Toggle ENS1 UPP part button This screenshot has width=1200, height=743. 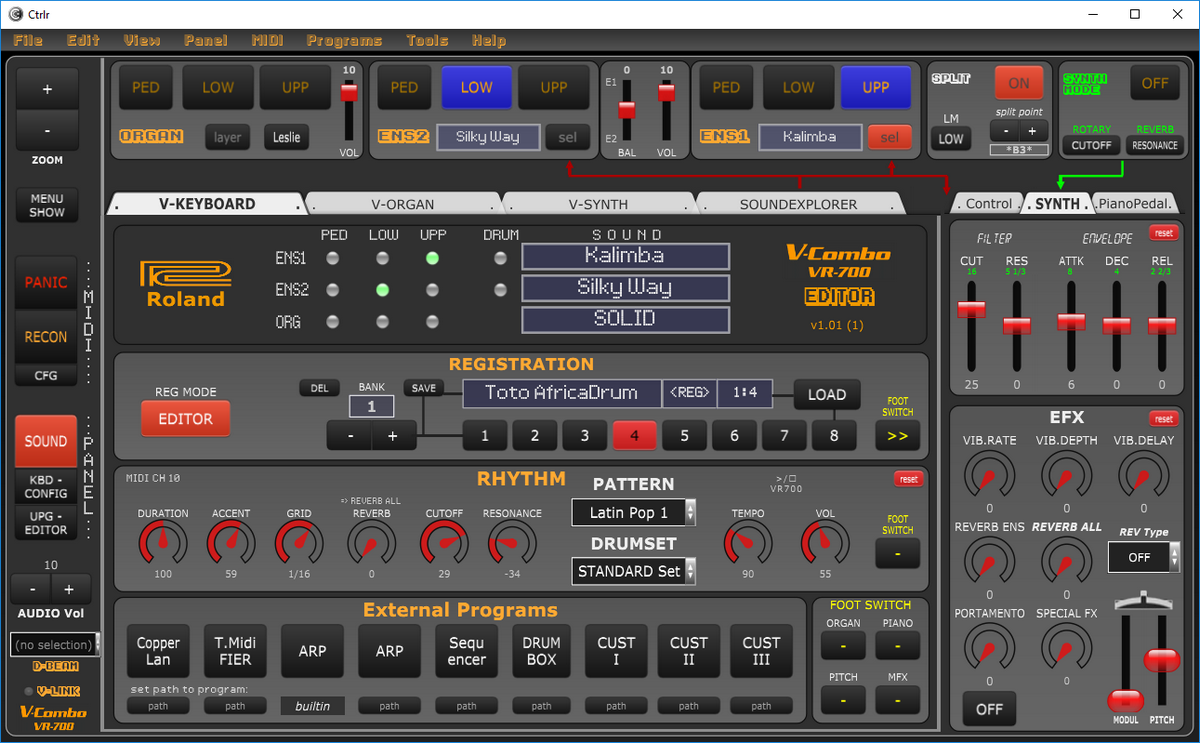(x=876, y=87)
